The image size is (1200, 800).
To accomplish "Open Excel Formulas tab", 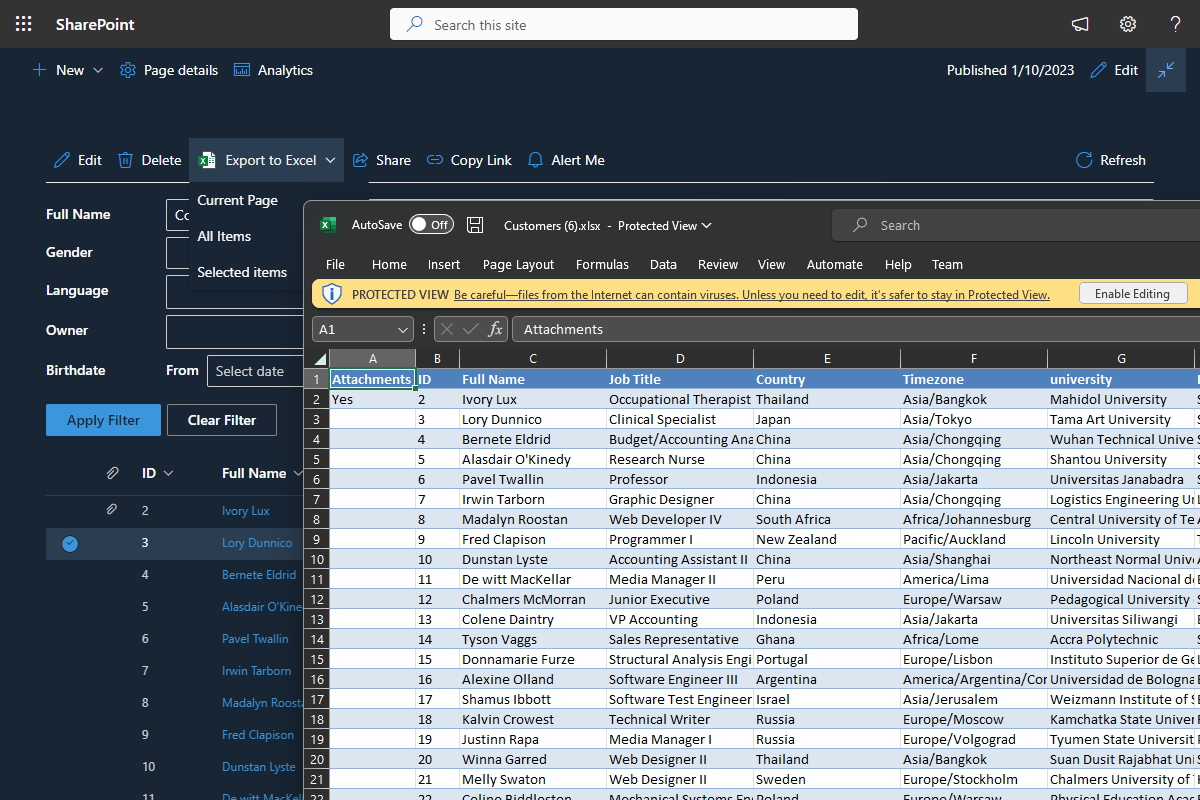I will coord(602,265).
